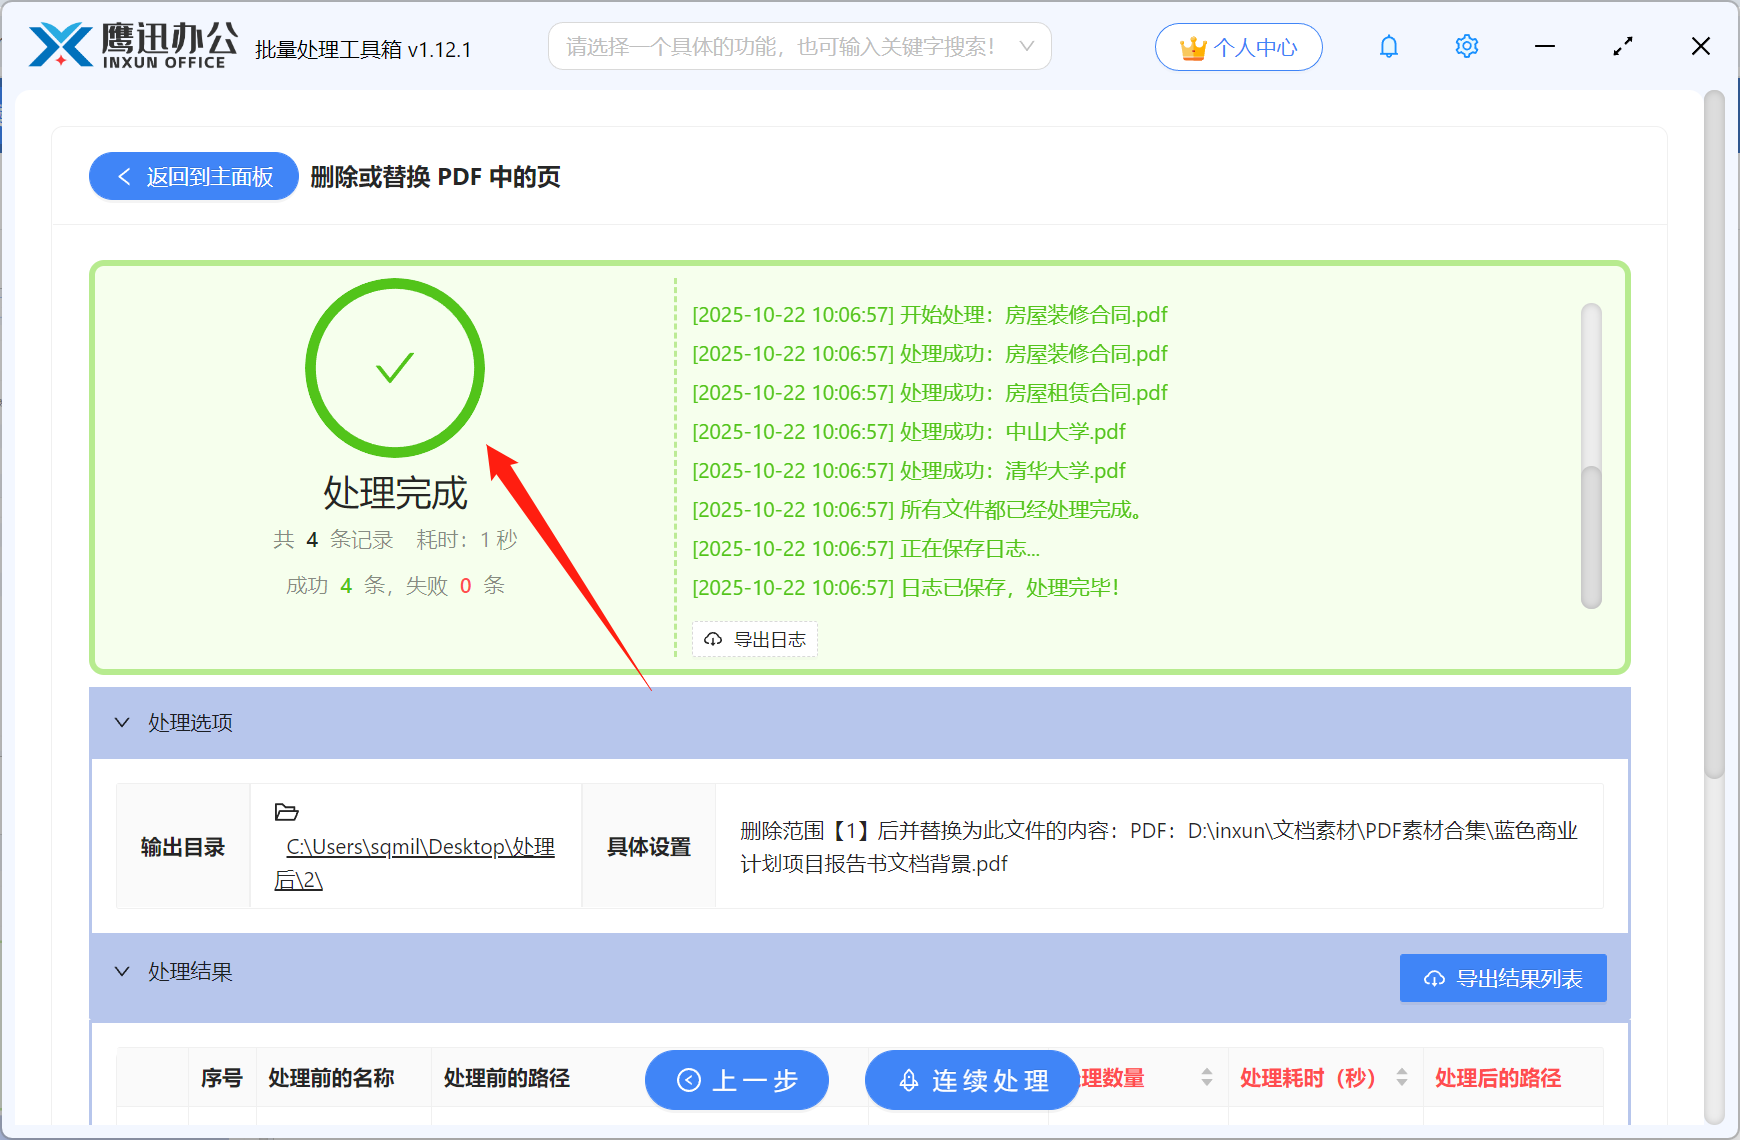1740x1140 pixels.
Task: Toggle fullscreen with the expand arrows icon
Action: click(1622, 47)
